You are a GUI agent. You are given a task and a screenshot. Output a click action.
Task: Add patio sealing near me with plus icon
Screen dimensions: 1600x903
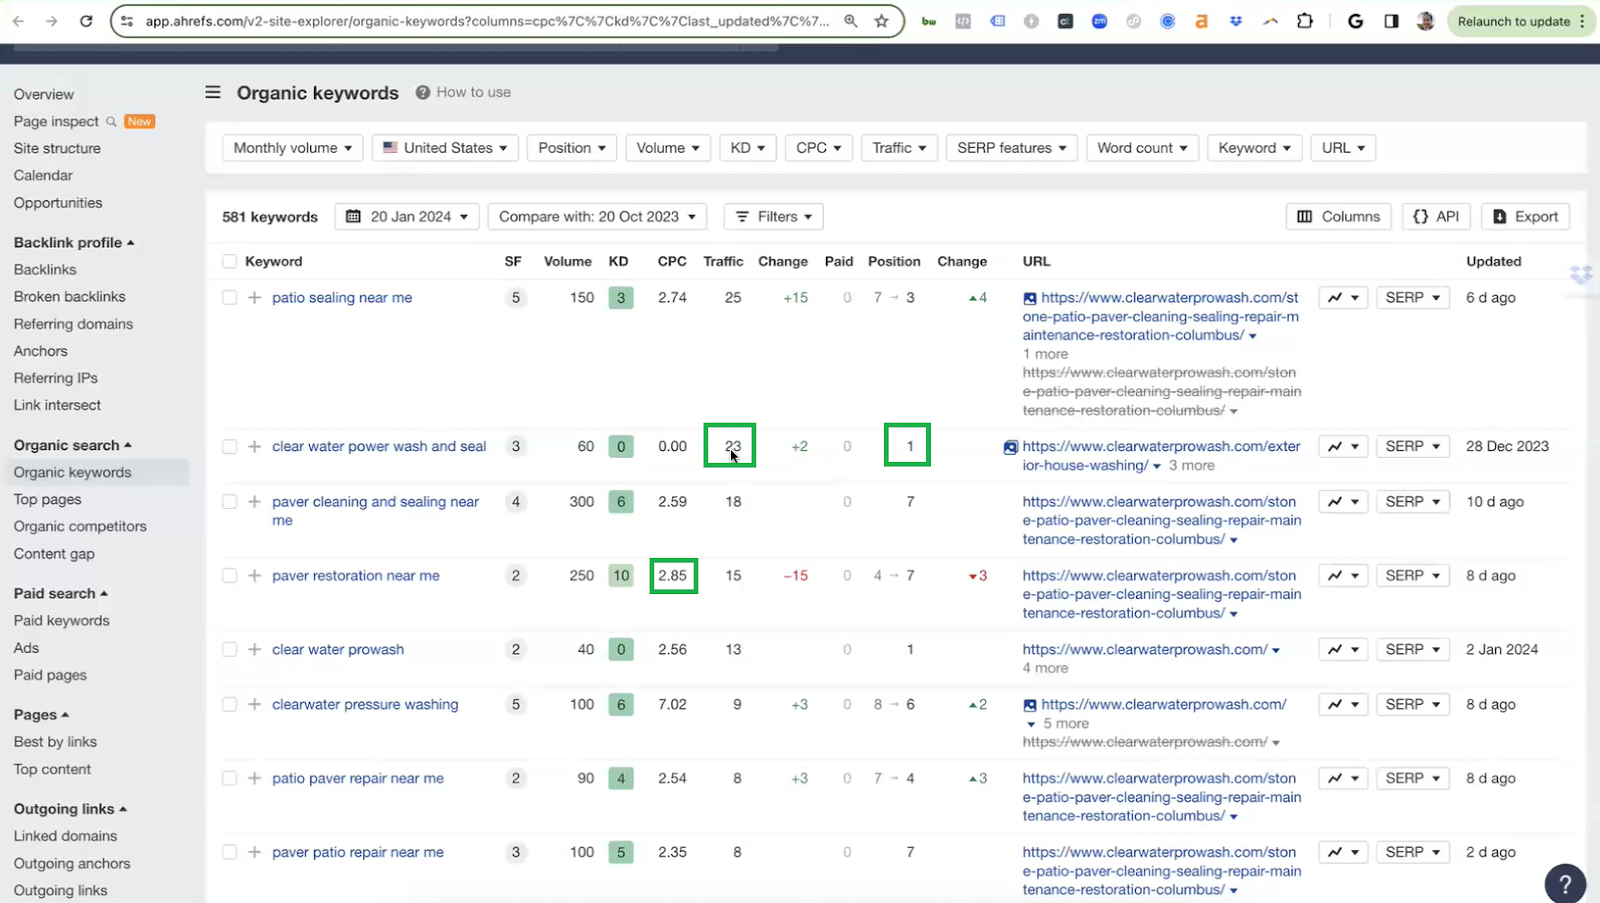point(254,298)
